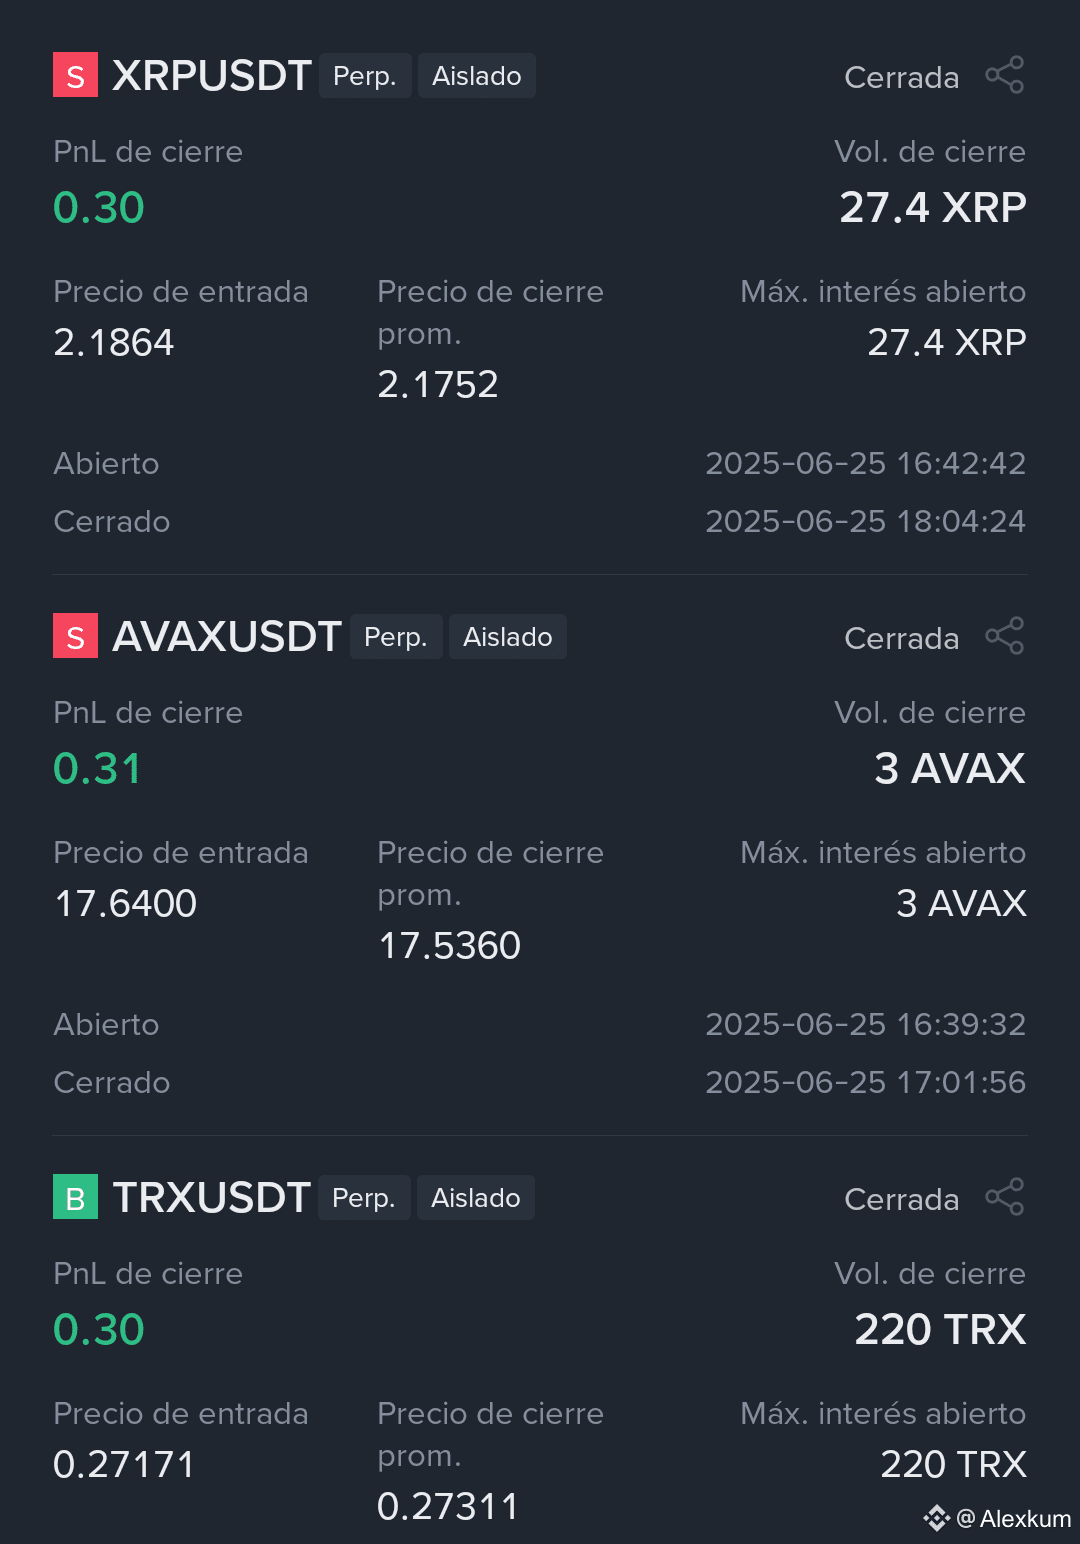1080x1544 pixels.
Task: Select the Perp. tag on XRPUSDT
Action: click(x=365, y=76)
